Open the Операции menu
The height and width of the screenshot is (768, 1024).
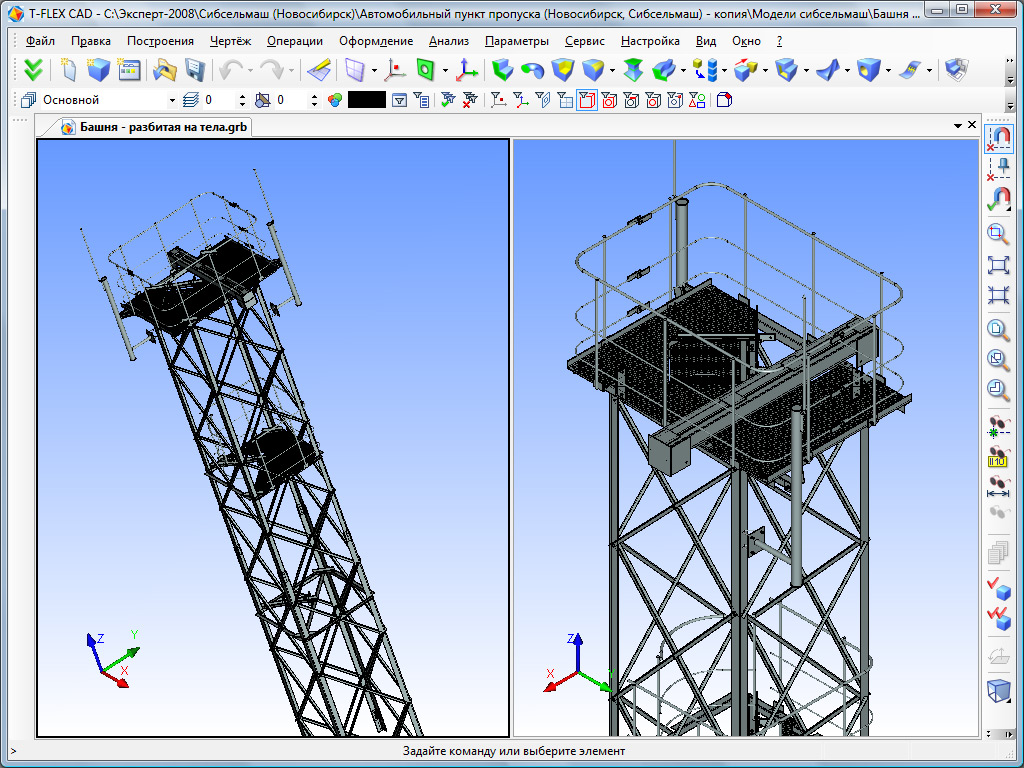click(x=295, y=41)
